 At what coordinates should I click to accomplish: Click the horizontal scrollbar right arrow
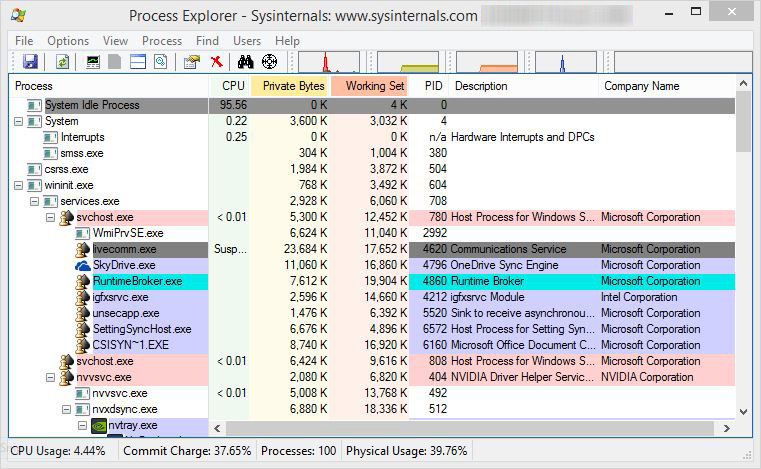[x=727, y=428]
